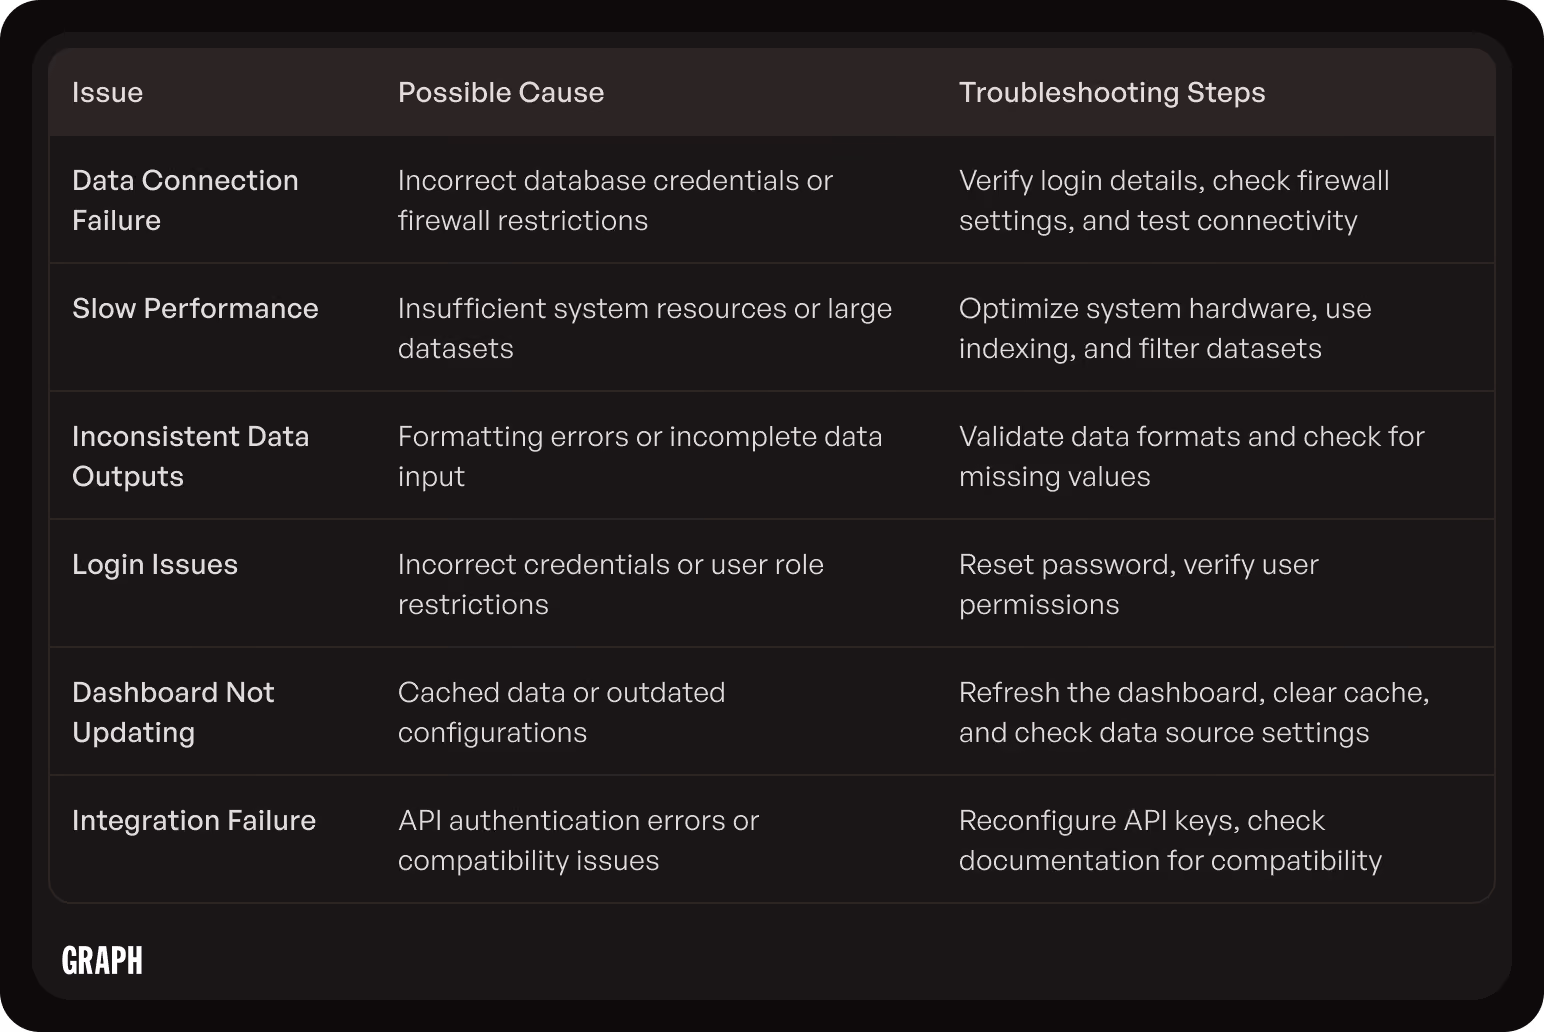Screen dimensions: 1544x1032
Task: Click the Slow Performance issue cell
Action: coord(195,308)
